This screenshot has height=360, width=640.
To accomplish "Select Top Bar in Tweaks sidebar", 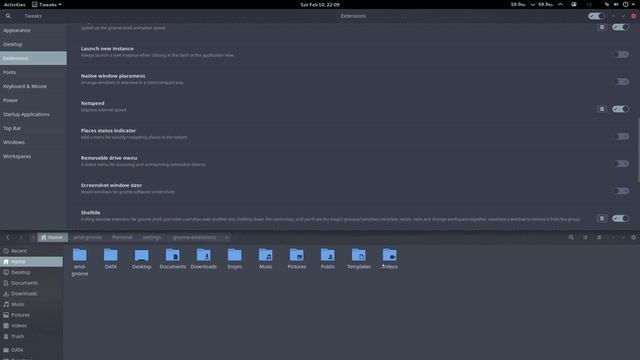I will tap(33, 128).
